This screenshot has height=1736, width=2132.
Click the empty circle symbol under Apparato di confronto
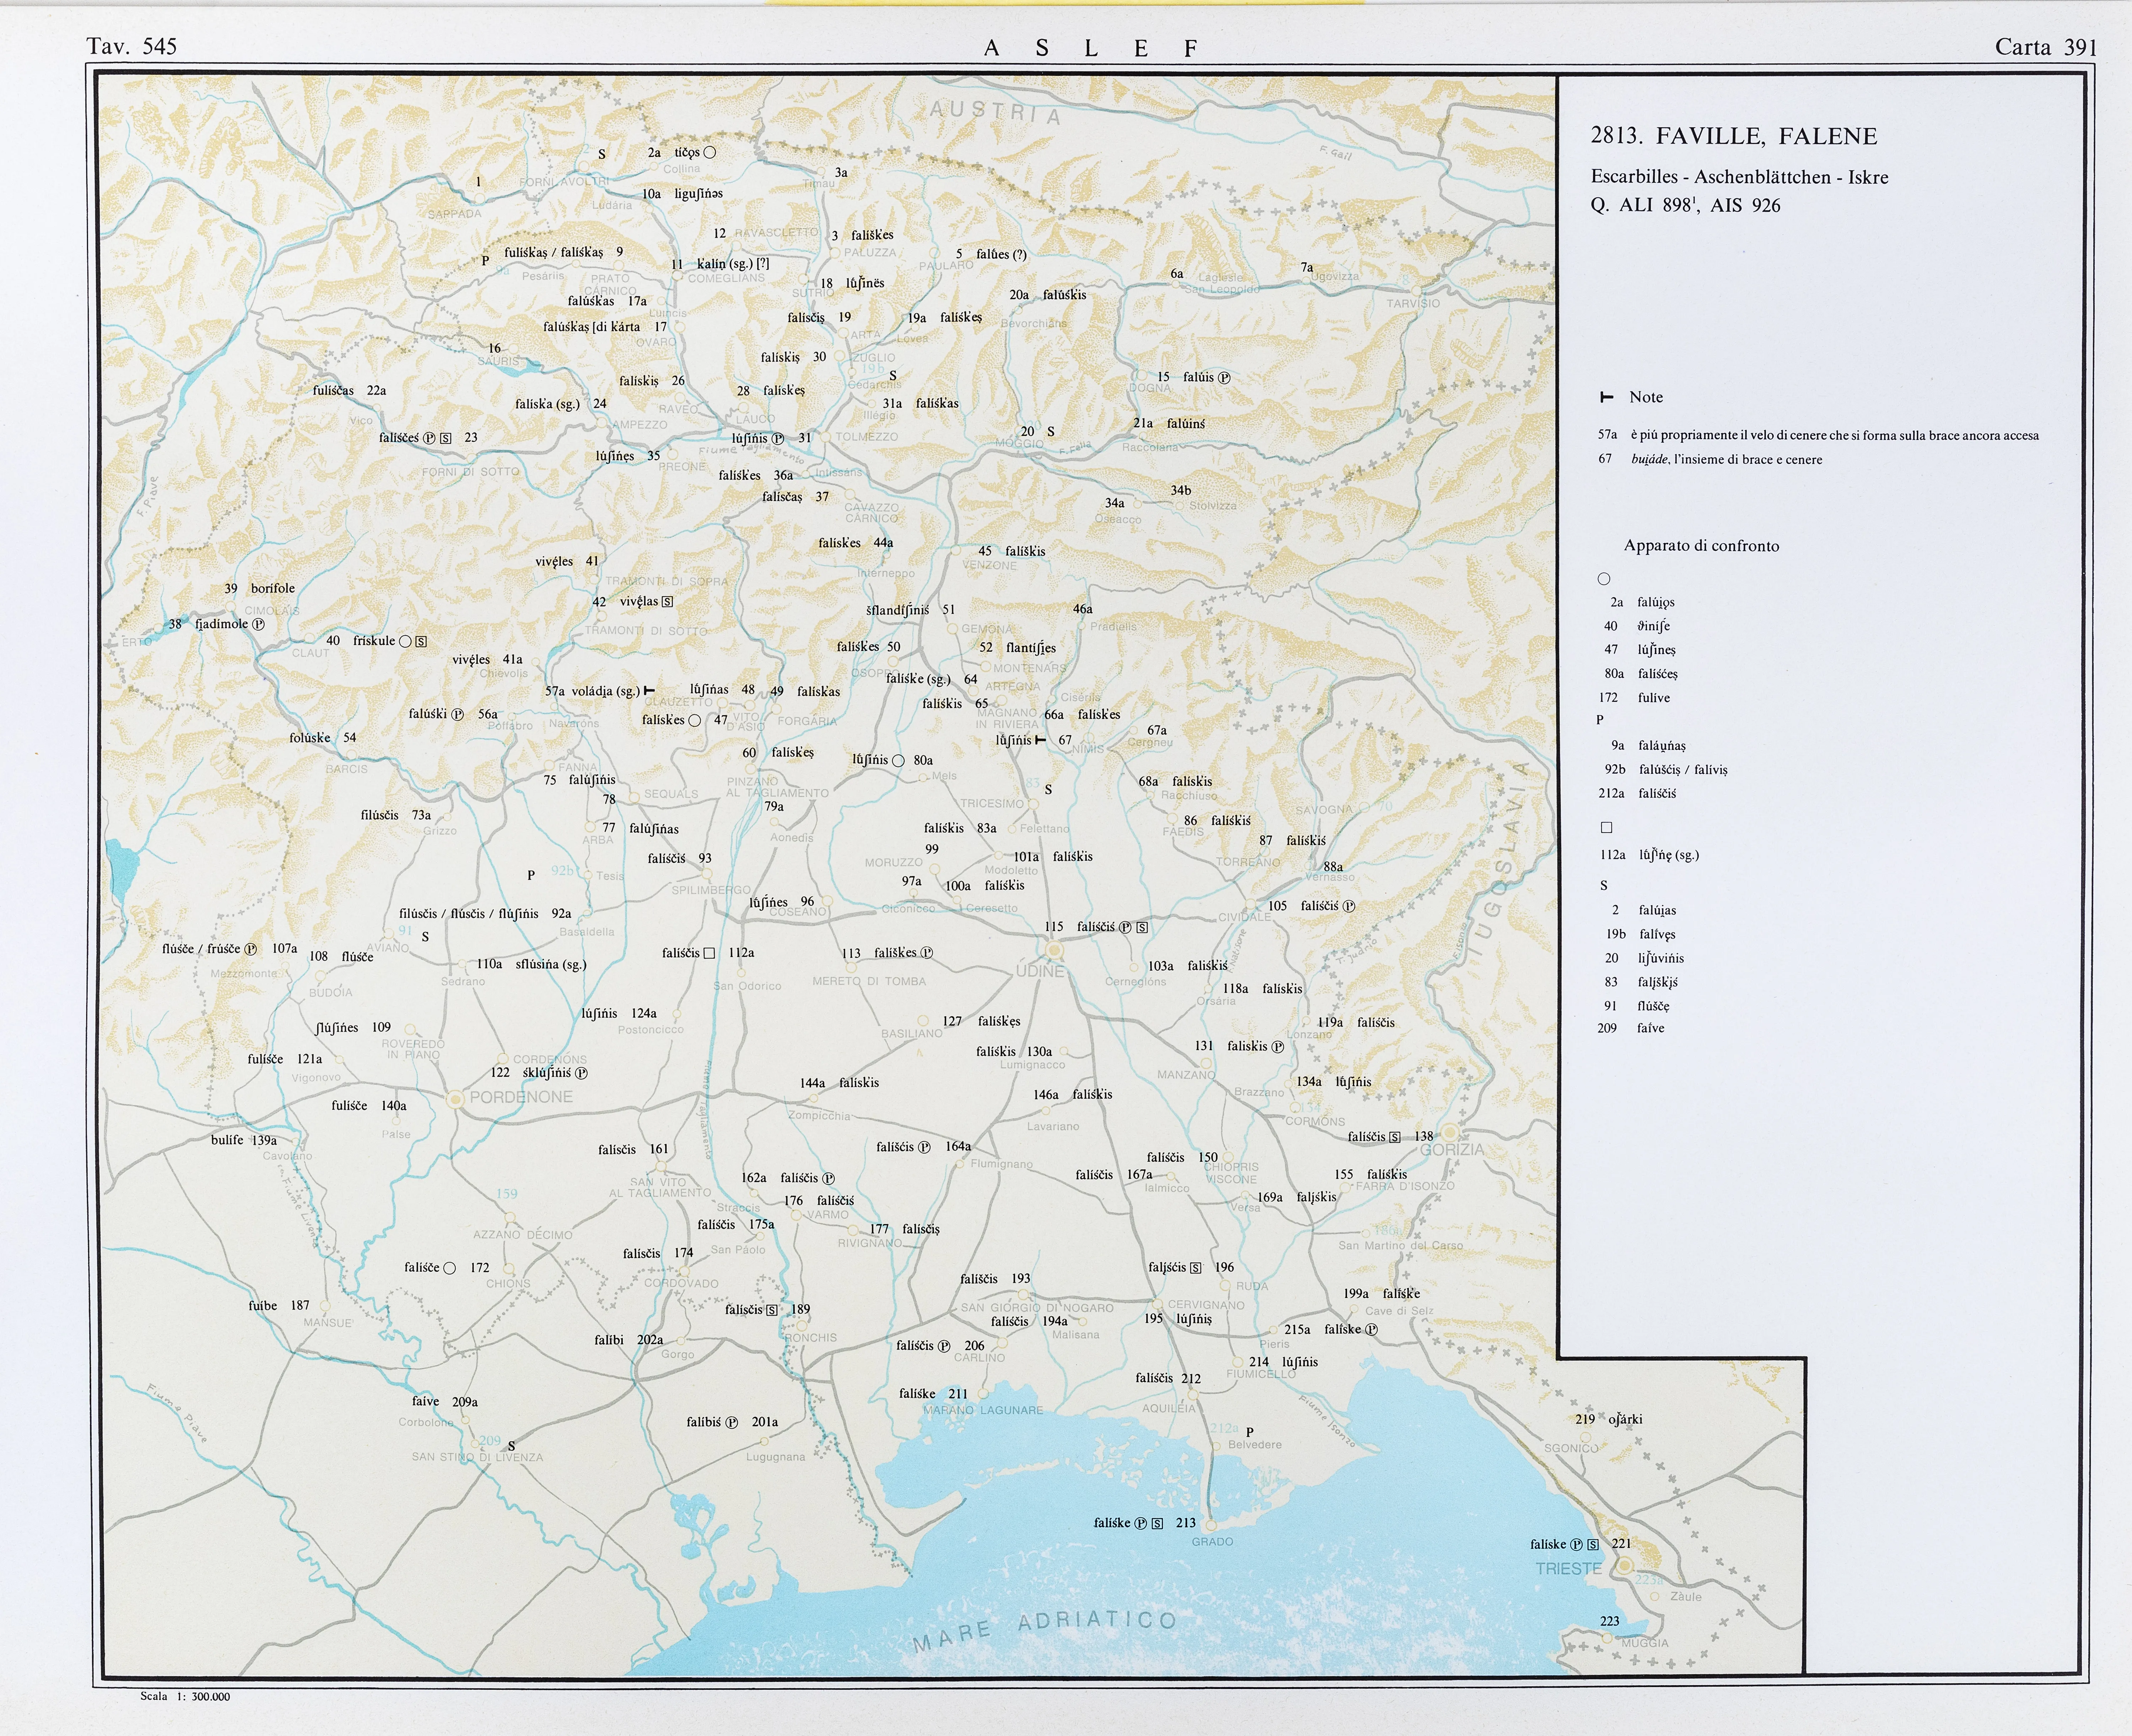click(x=1604, y=579)
